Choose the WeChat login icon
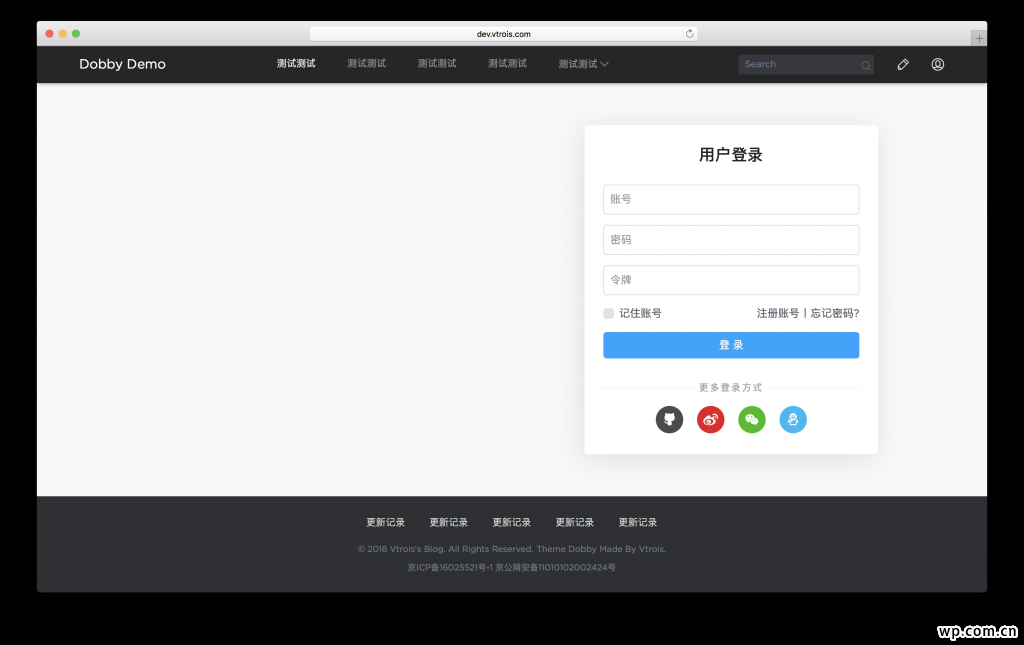Viewport: 1024px width, 645px height. (752, 420)
